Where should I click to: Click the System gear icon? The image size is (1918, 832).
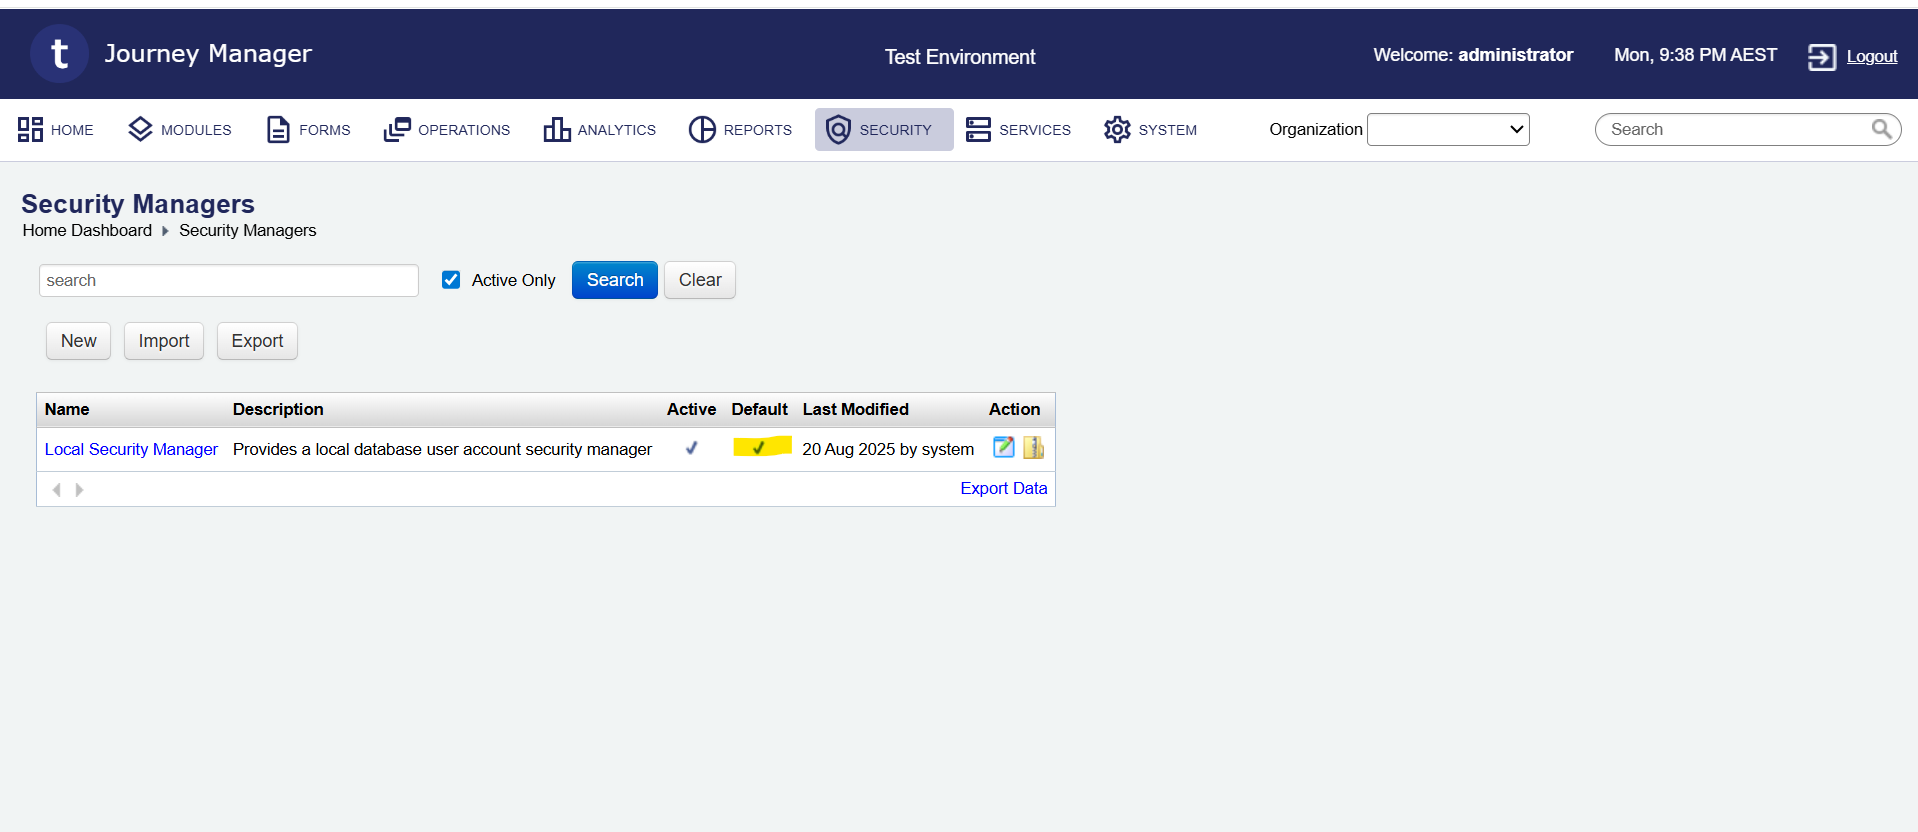[1116, 130]
